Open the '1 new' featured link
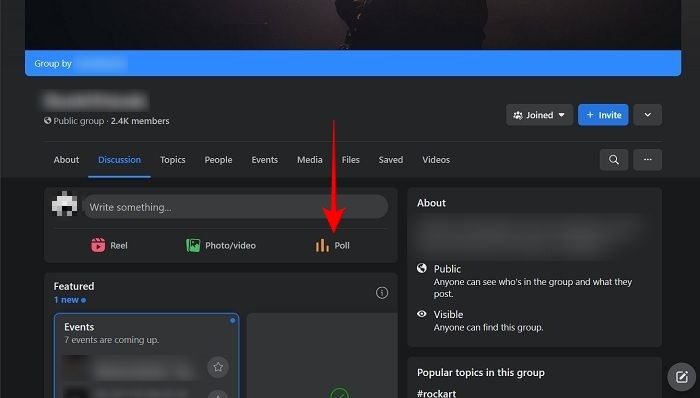The height and width of the screenshot is (398, 700). 70,300
